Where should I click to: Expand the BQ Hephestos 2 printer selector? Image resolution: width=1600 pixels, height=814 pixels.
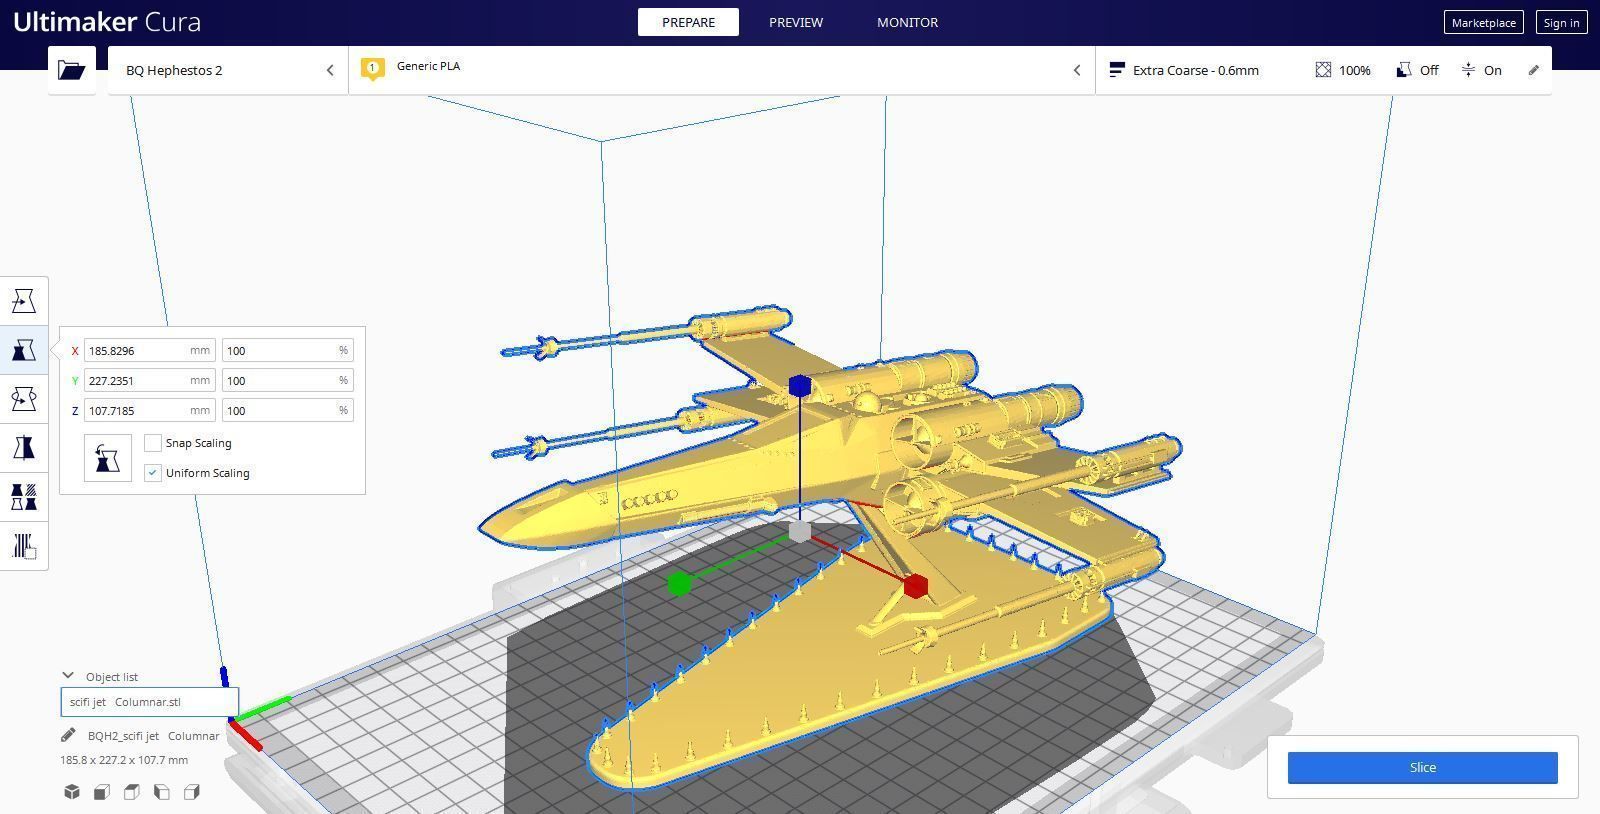tap(228, 70)
